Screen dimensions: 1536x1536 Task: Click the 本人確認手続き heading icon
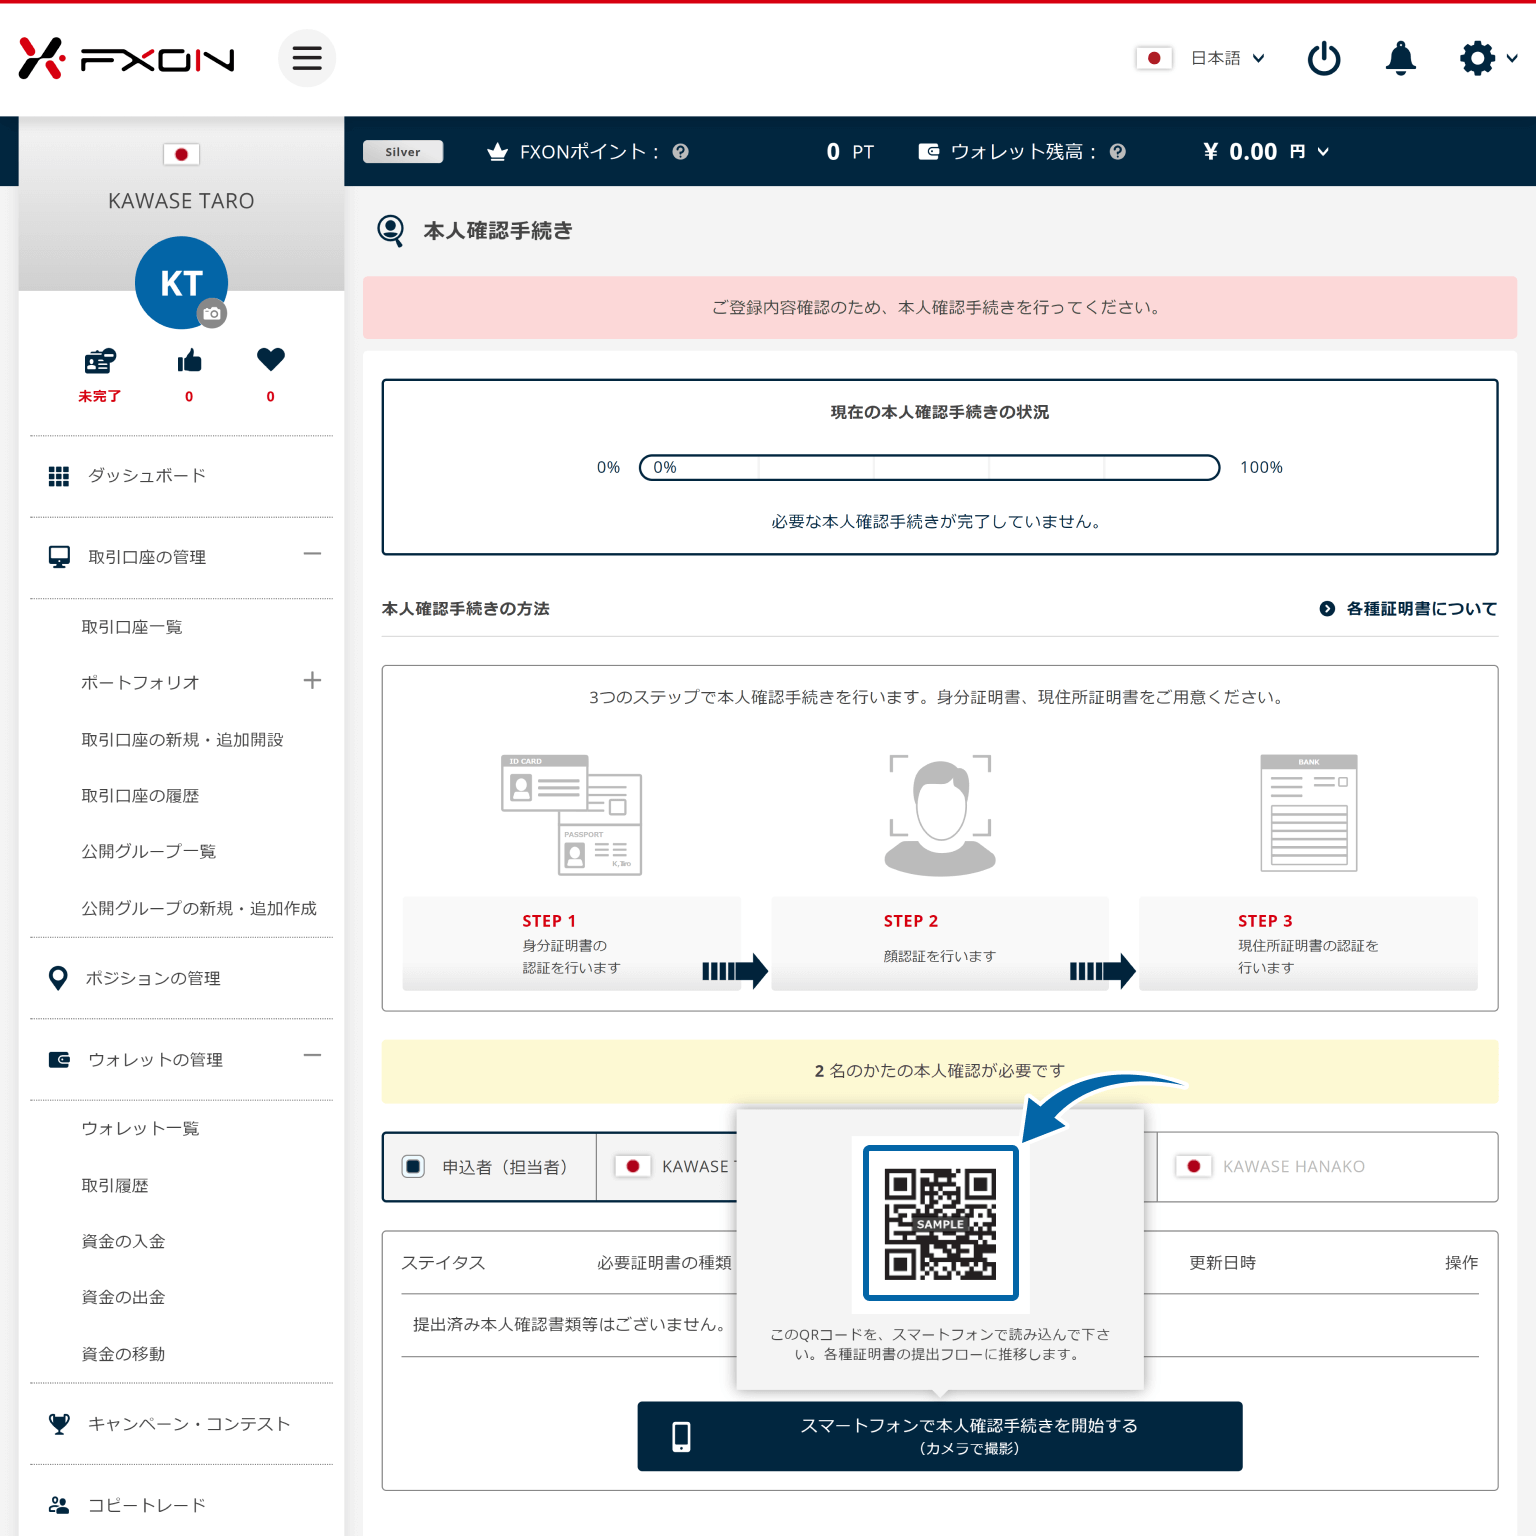[391, 231]
